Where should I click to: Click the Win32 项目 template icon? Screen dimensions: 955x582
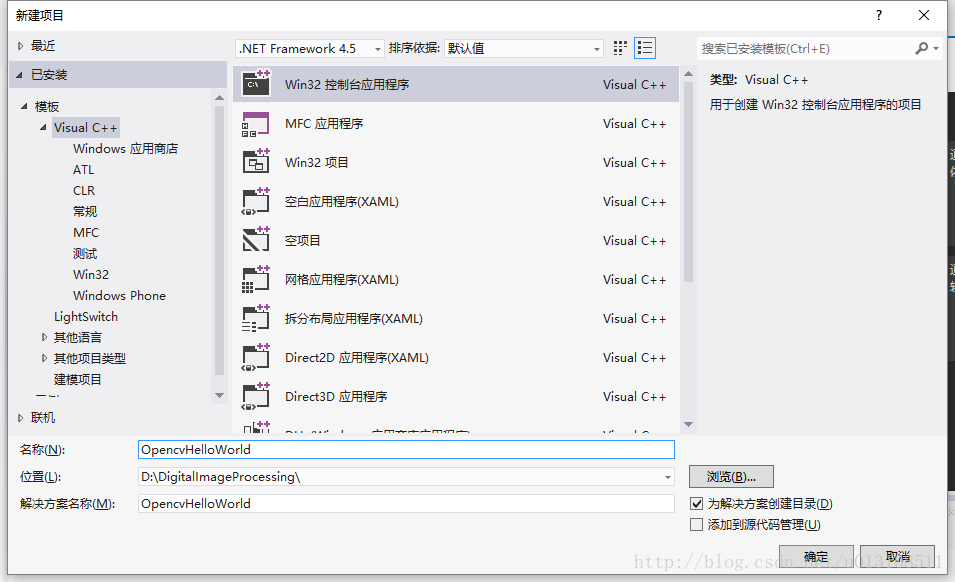click(x=256, y=162)
